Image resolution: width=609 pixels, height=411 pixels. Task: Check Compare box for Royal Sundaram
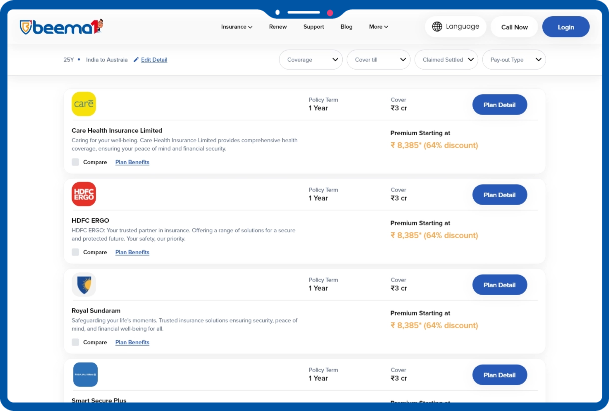[76, 342]
